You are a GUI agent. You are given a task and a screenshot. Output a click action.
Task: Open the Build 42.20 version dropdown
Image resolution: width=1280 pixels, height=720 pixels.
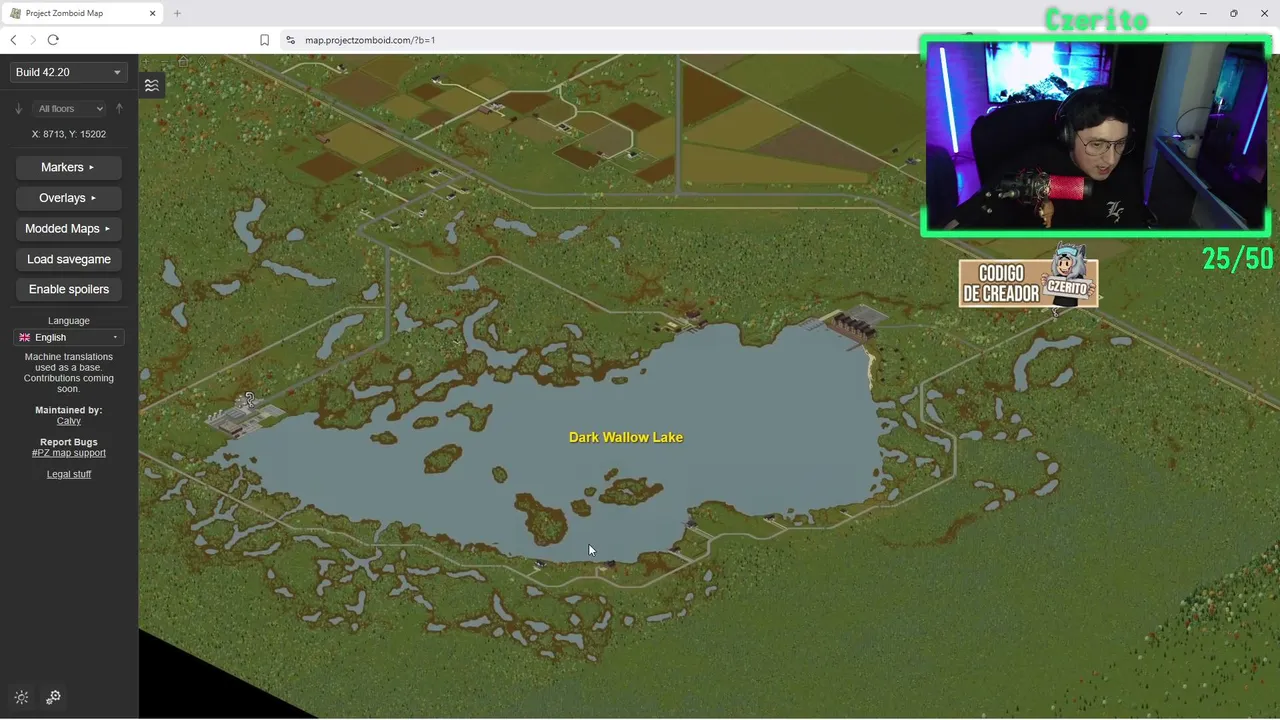[x=68, y=72]
